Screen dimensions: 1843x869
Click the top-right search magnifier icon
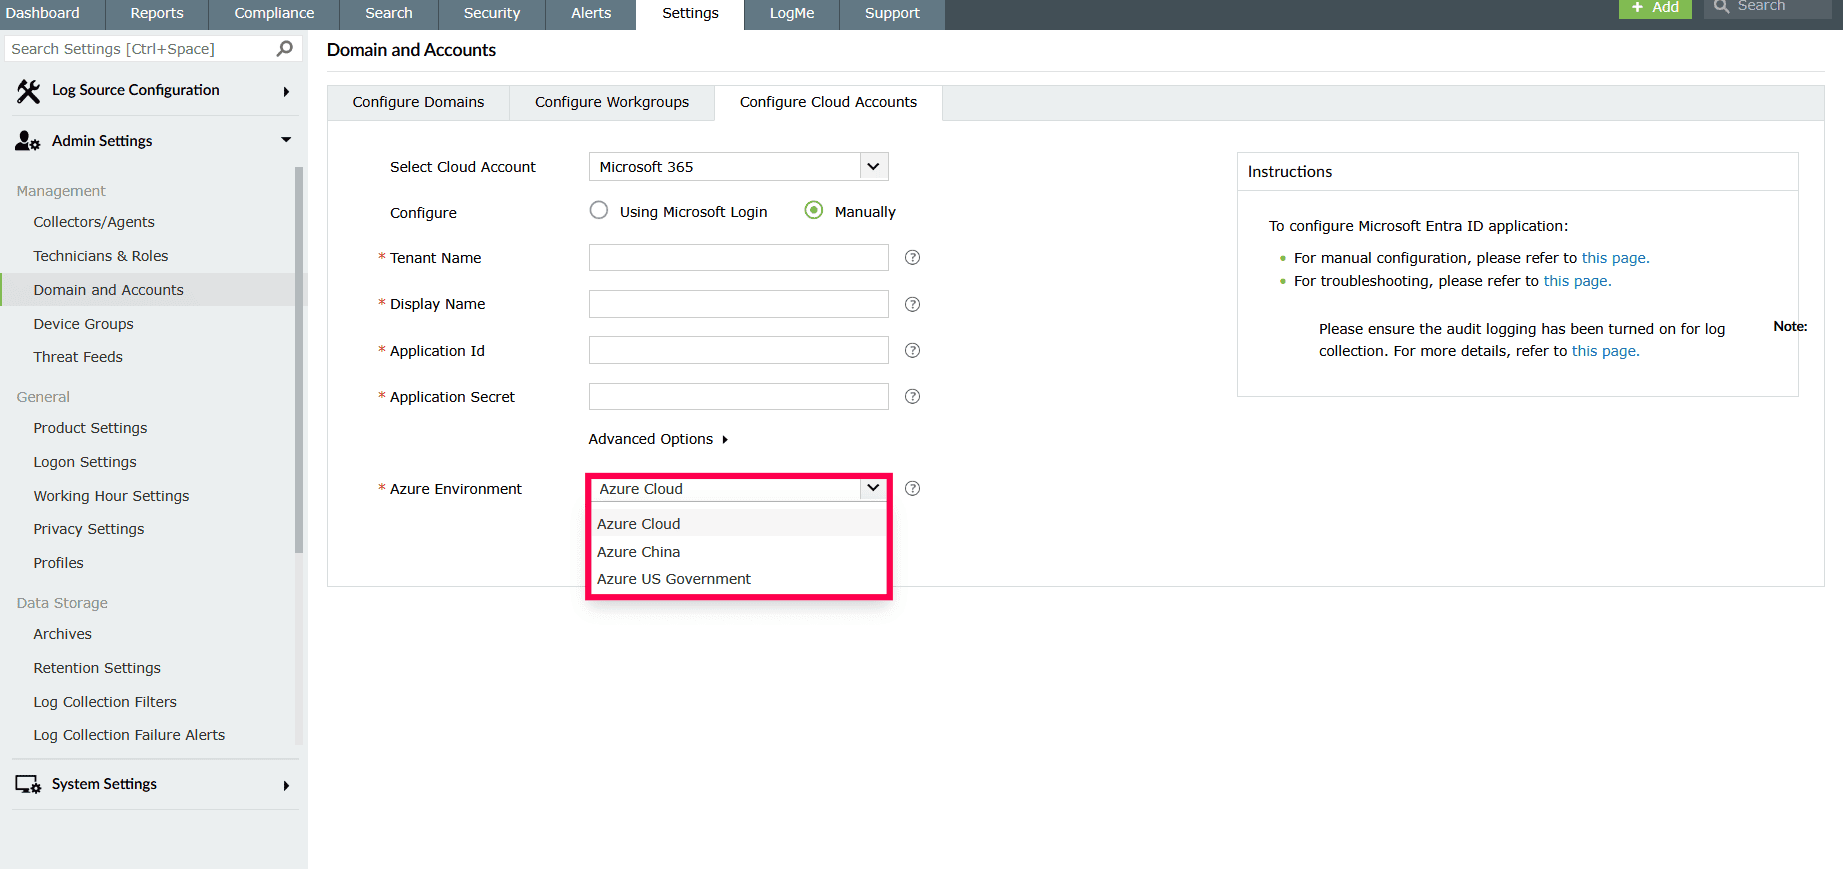click(1721, 6)
